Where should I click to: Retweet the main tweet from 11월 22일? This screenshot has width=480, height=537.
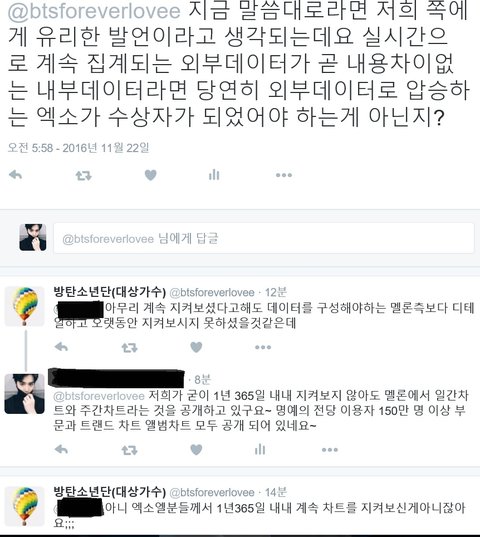(x=83, y=176)
